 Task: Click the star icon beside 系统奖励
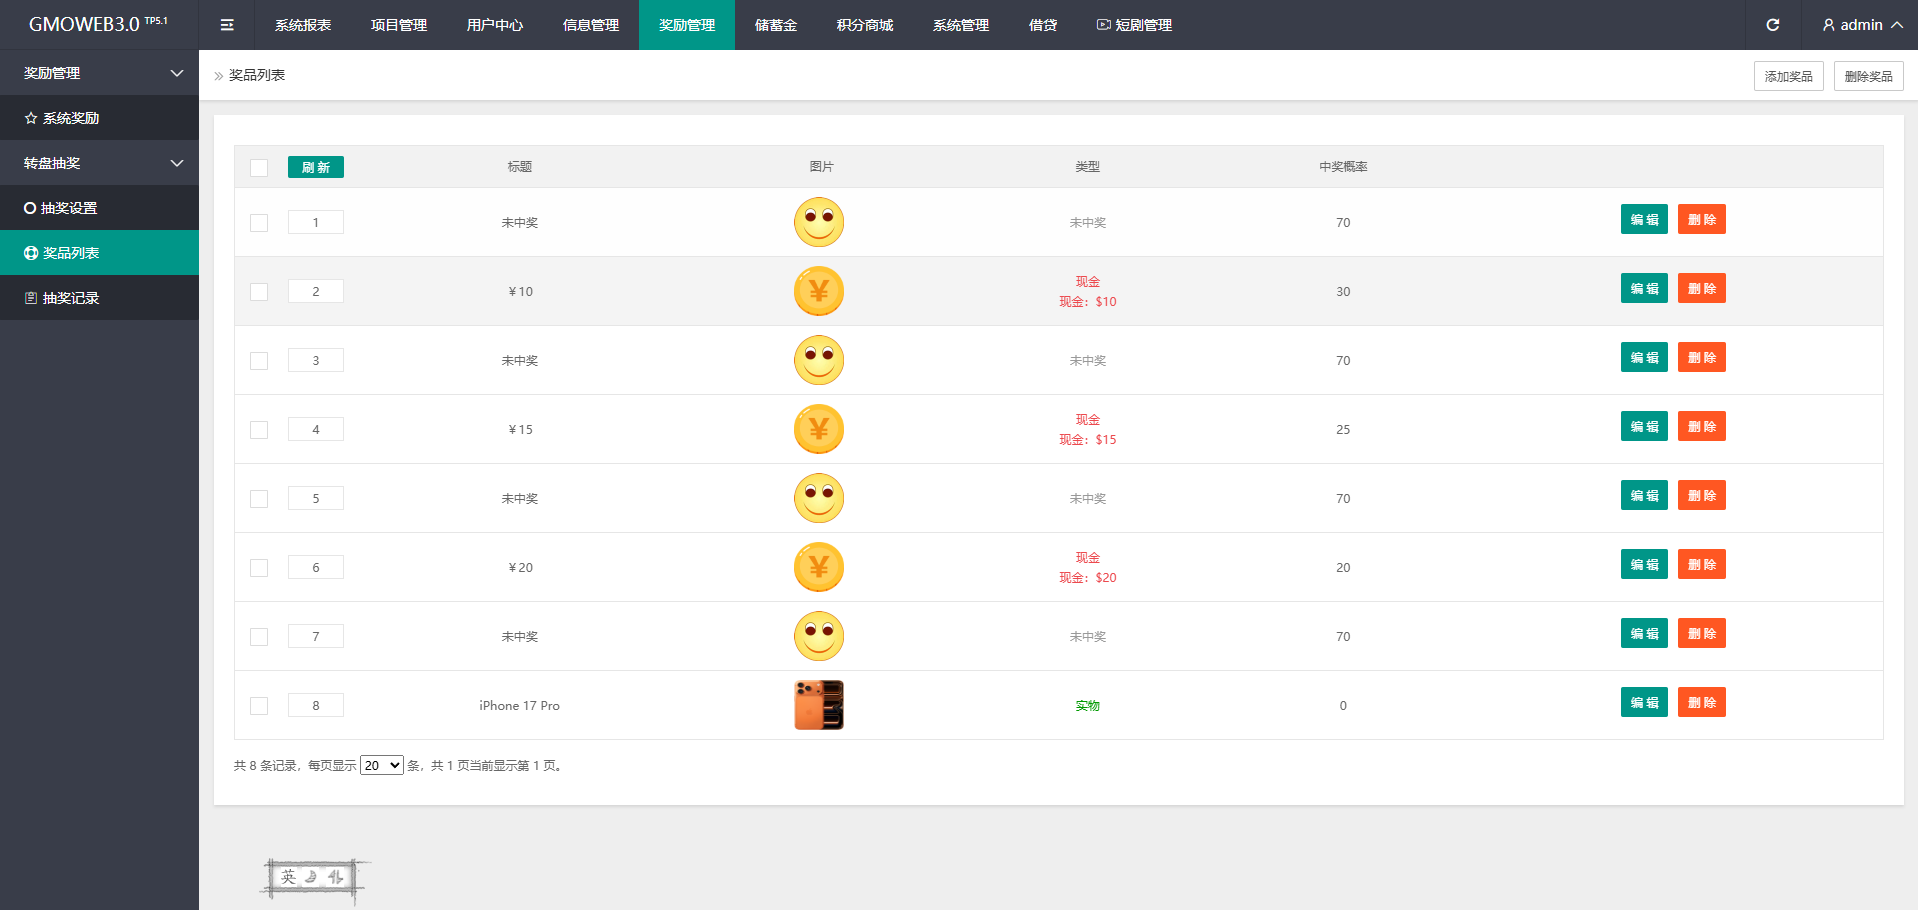coord(31,118)
